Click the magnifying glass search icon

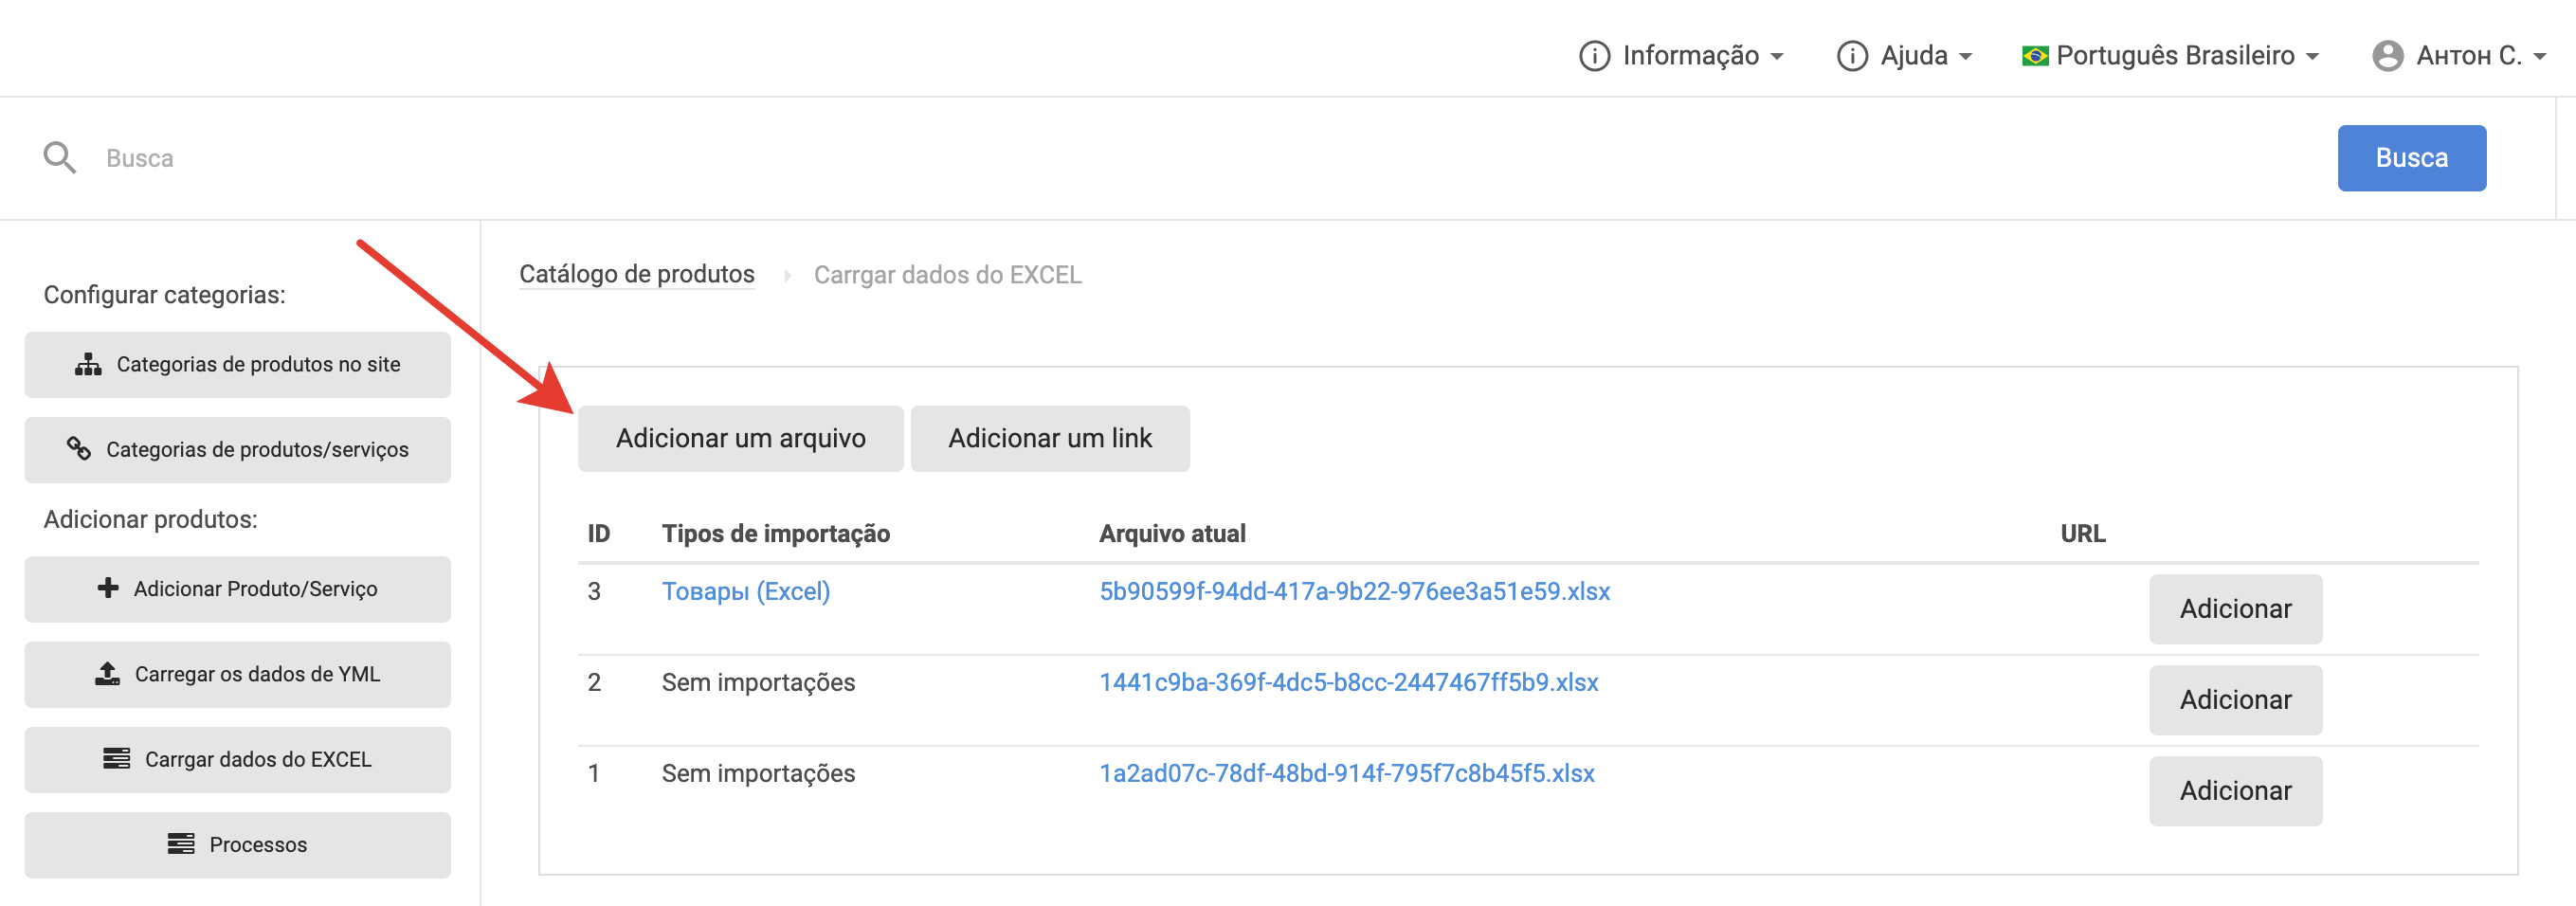59,158
